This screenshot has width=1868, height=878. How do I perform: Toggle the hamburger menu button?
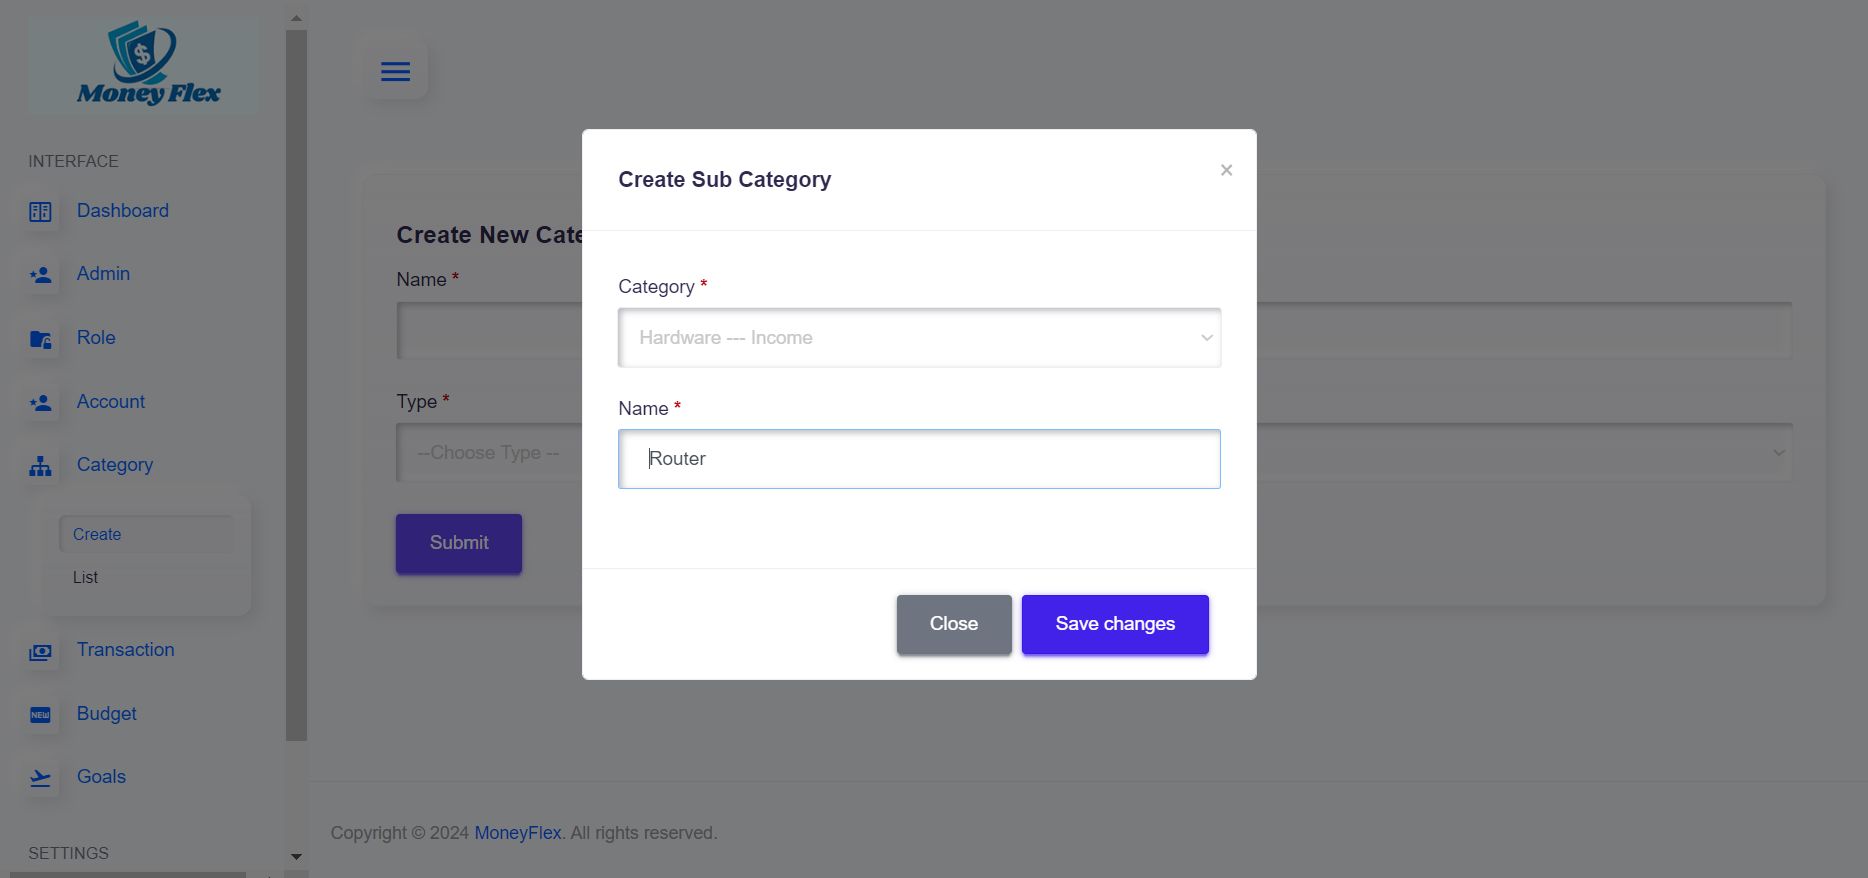coord(396,71)
